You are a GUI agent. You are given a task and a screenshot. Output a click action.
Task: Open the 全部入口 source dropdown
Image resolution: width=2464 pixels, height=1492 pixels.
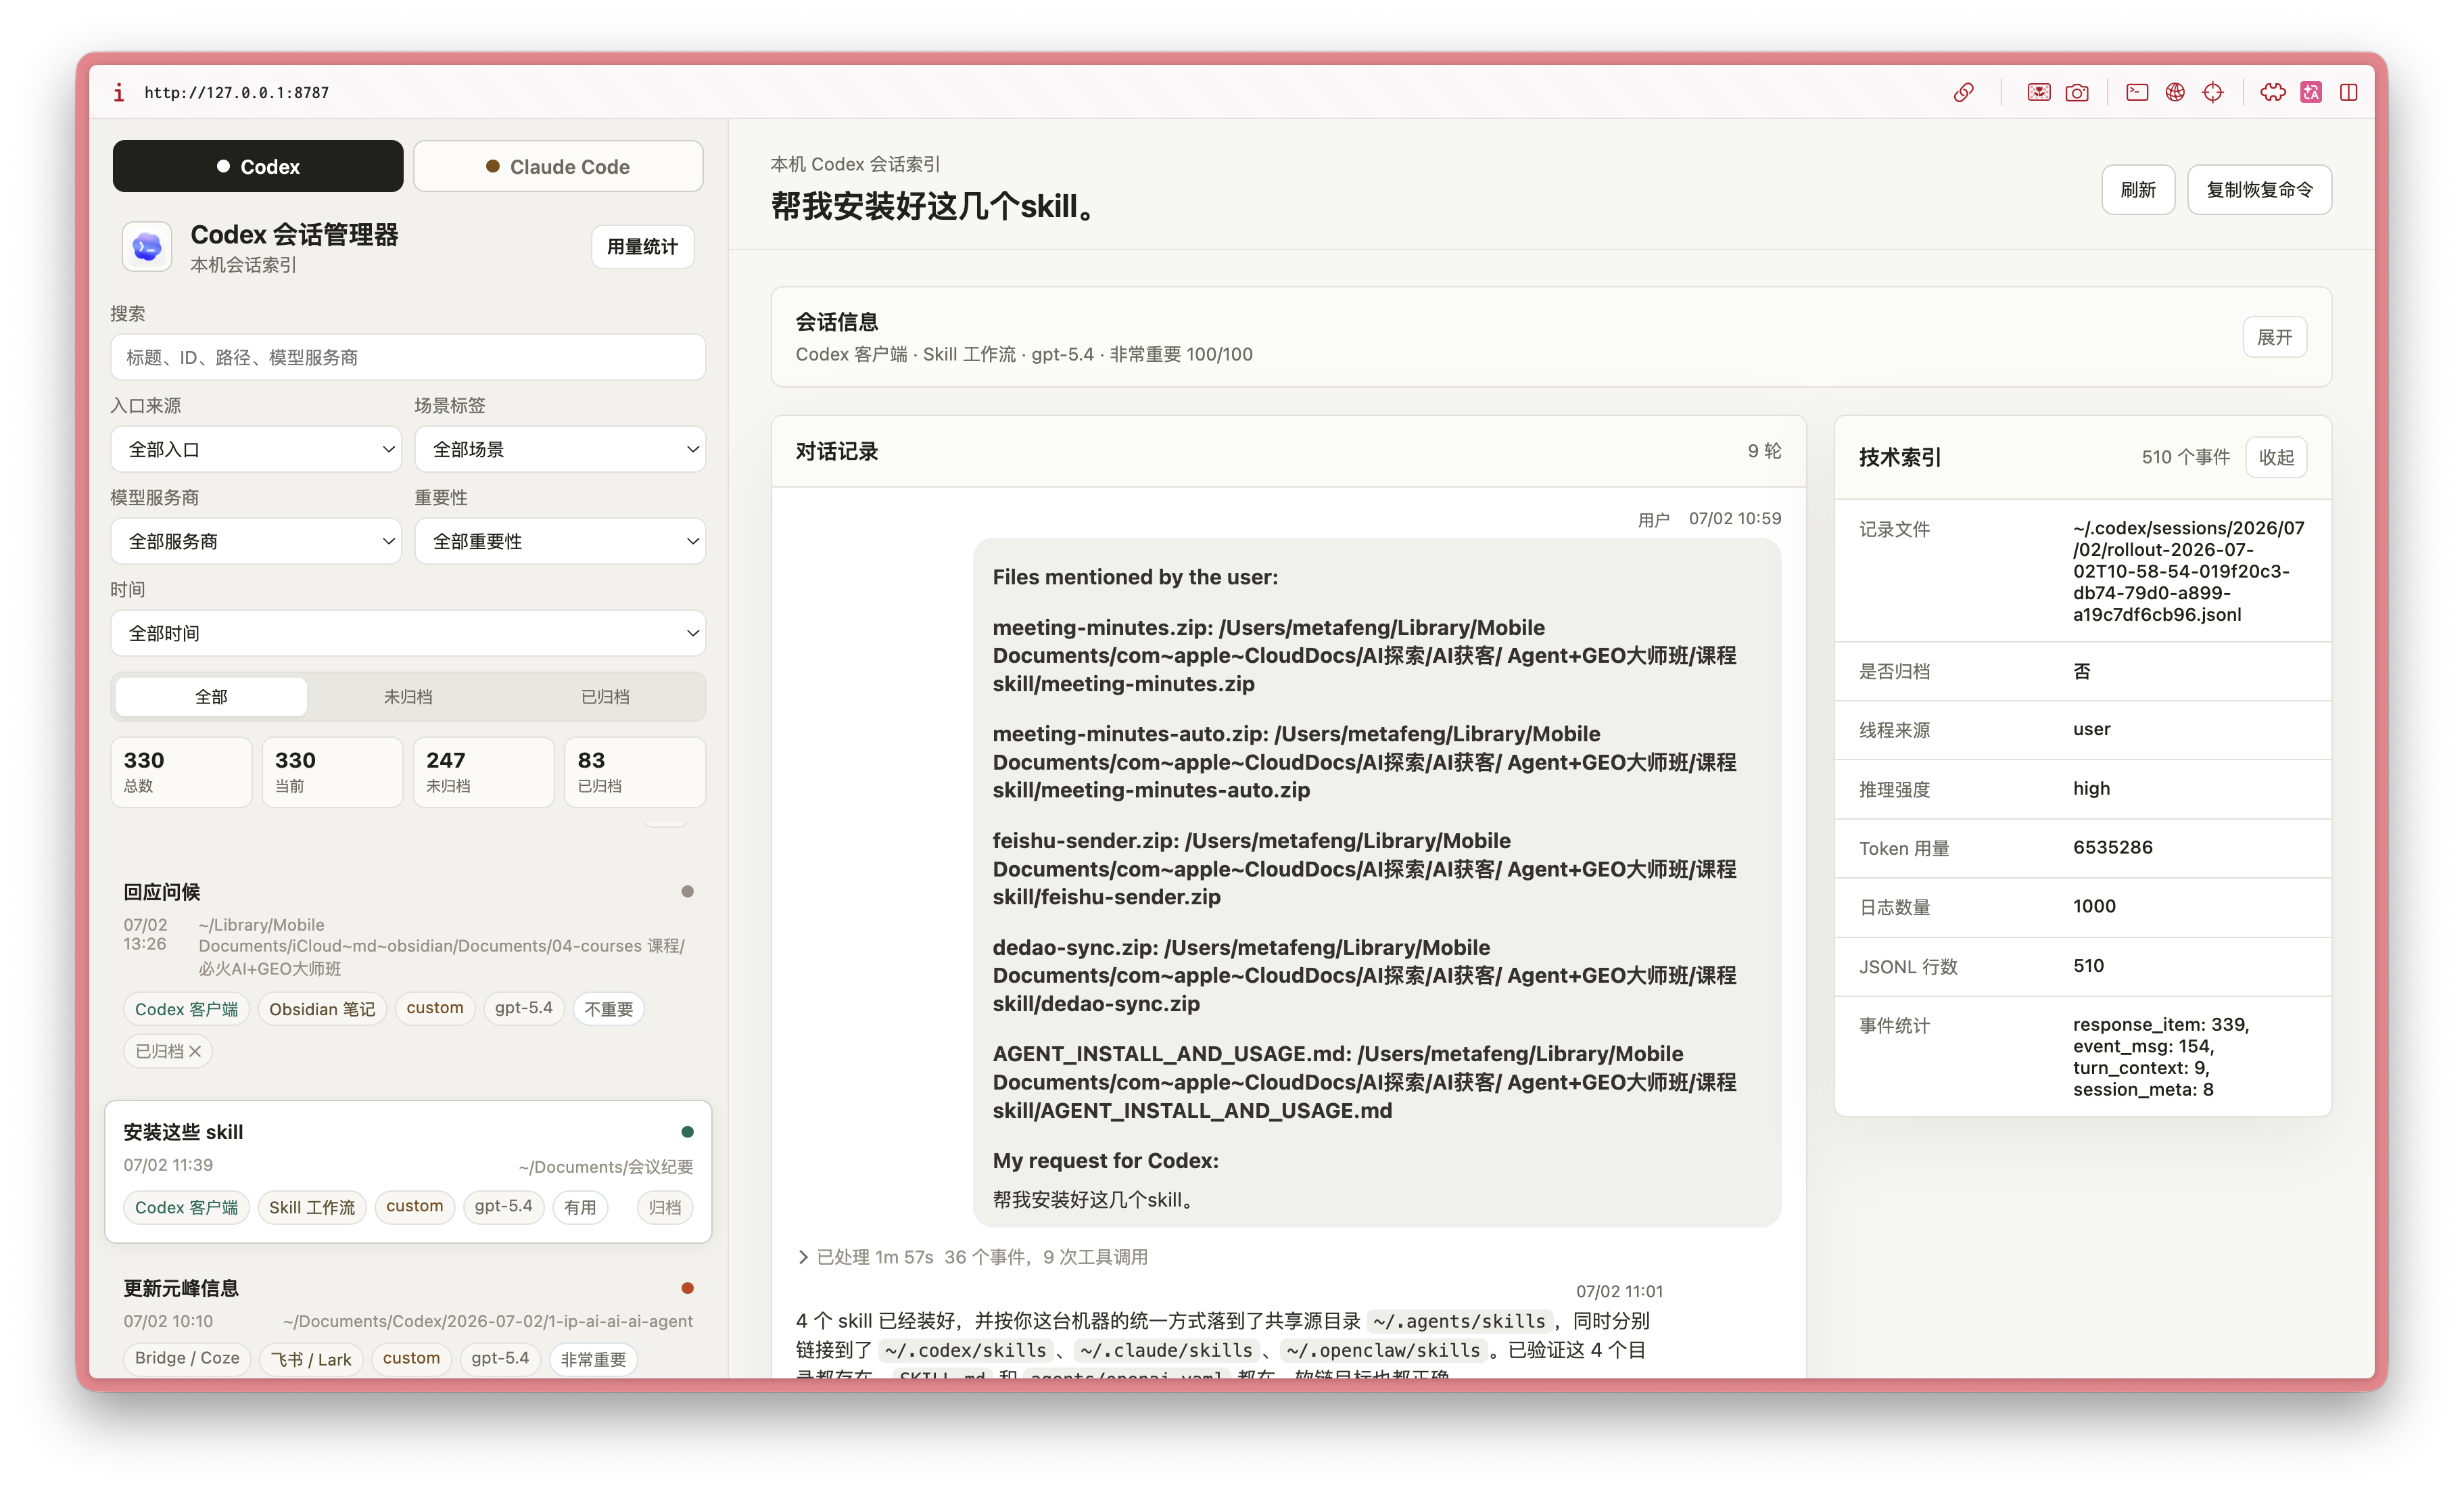point(256,450)
